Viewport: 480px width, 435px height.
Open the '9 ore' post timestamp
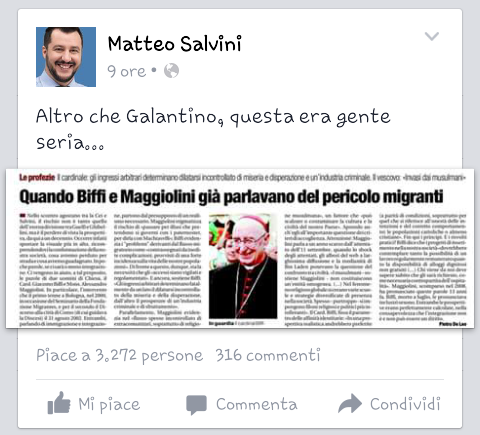click(126, 71)
